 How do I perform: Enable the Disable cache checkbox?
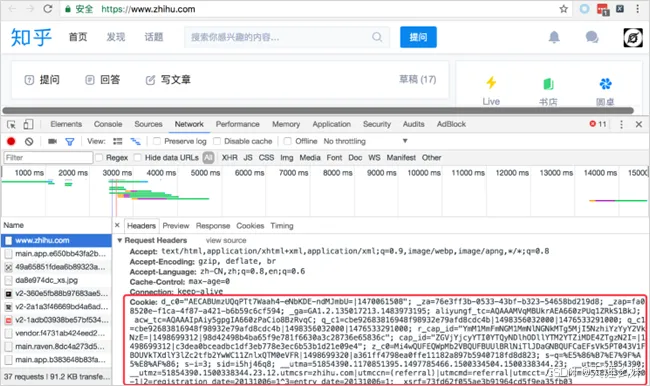click(217, 141)
